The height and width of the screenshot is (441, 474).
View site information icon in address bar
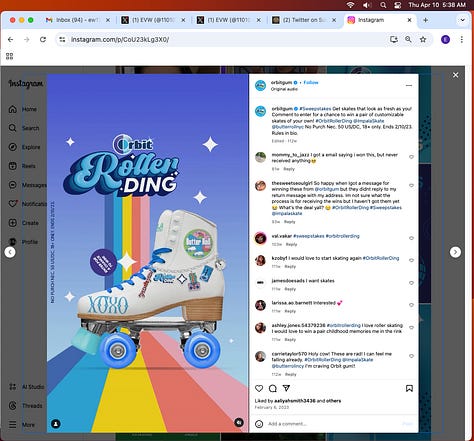[62, 39]
